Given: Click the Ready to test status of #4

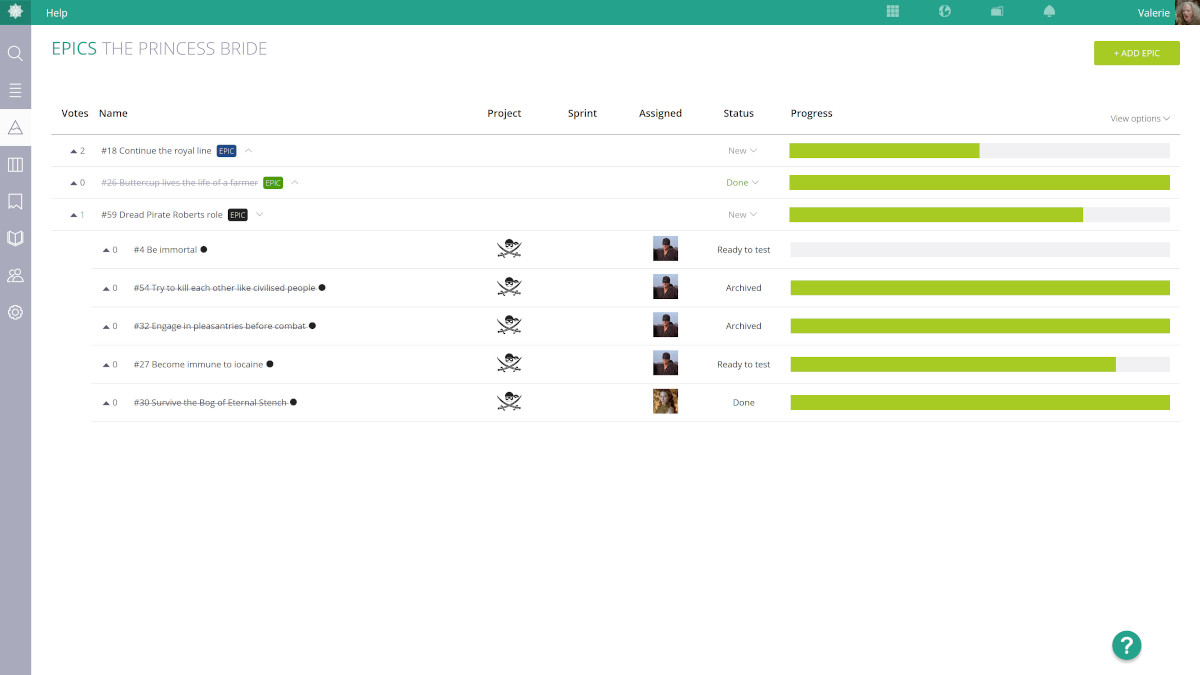Looking at the screenshot, I should click(x=744, y=250).
